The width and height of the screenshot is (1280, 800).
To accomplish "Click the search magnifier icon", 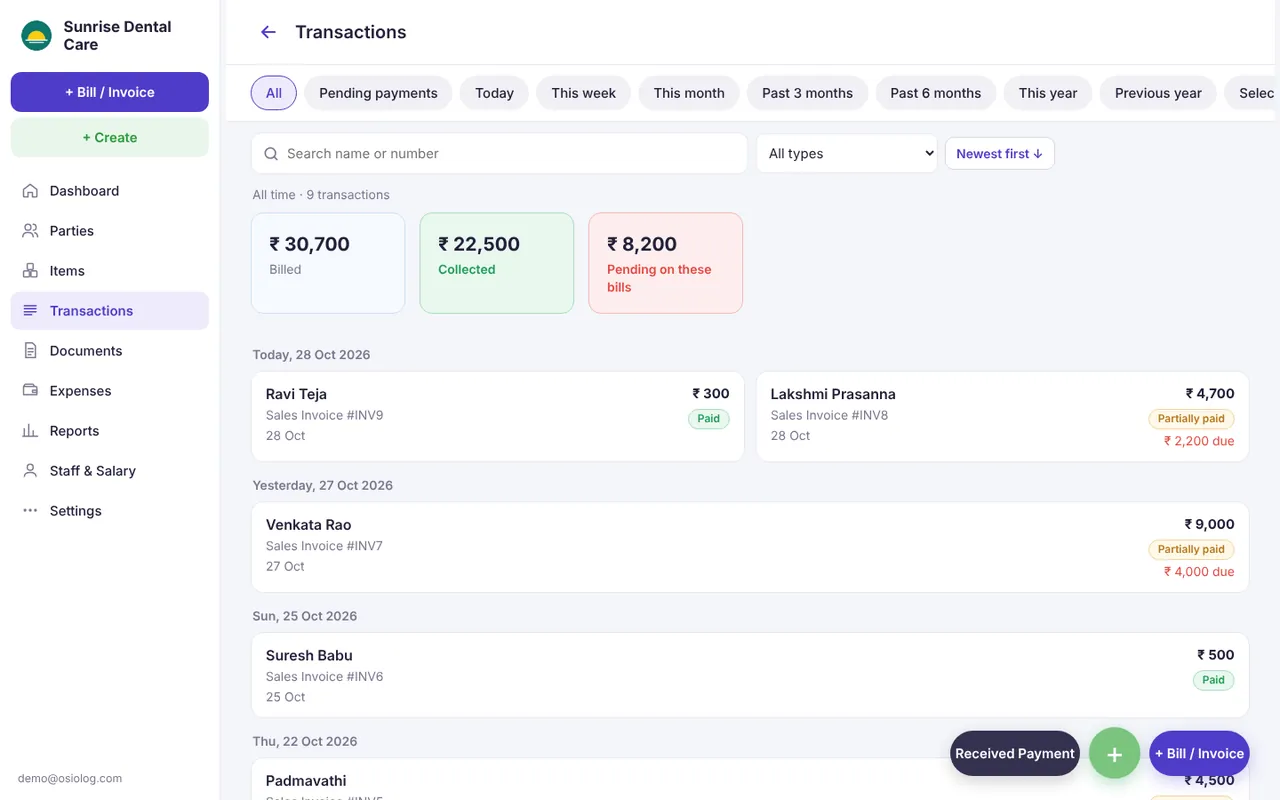I will pos(271,154).
